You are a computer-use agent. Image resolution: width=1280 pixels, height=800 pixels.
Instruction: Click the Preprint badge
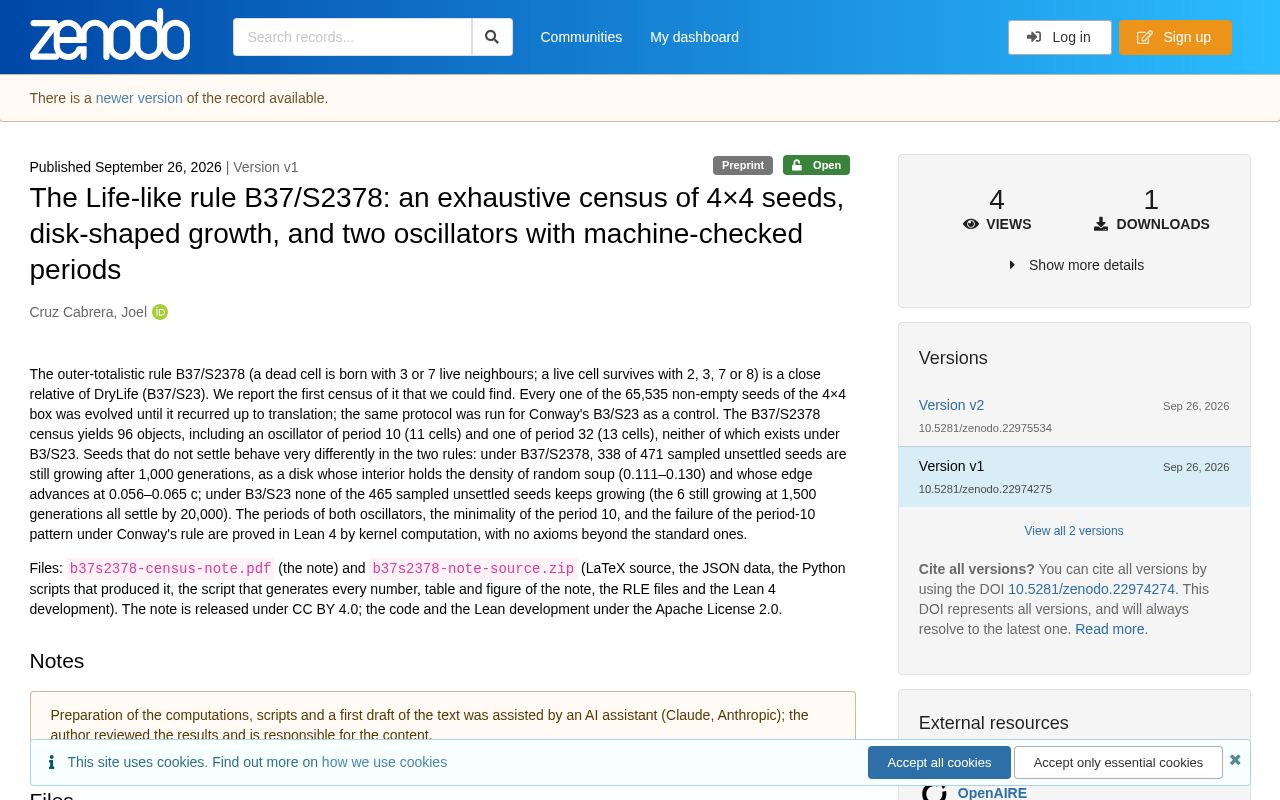coord(743,165)
